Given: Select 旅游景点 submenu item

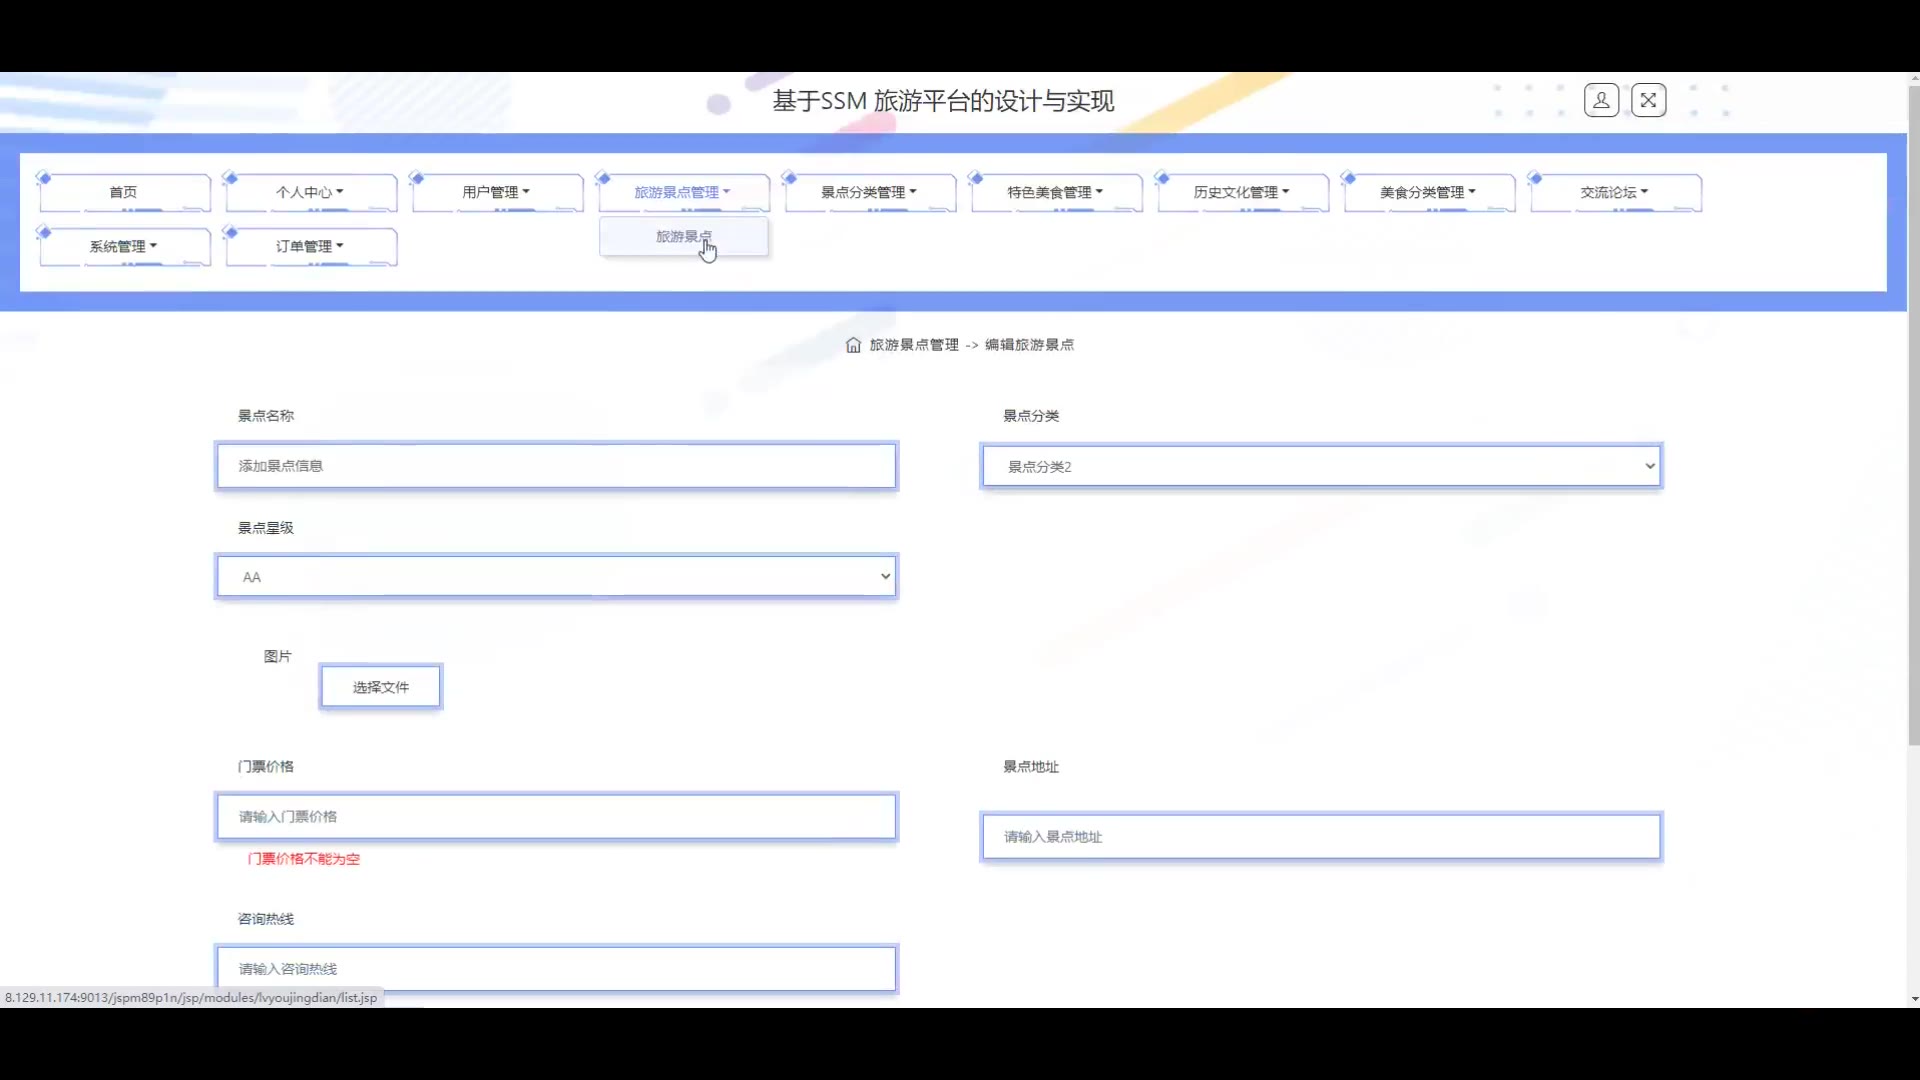Looking at the screenshot, I should pos(684,237).
